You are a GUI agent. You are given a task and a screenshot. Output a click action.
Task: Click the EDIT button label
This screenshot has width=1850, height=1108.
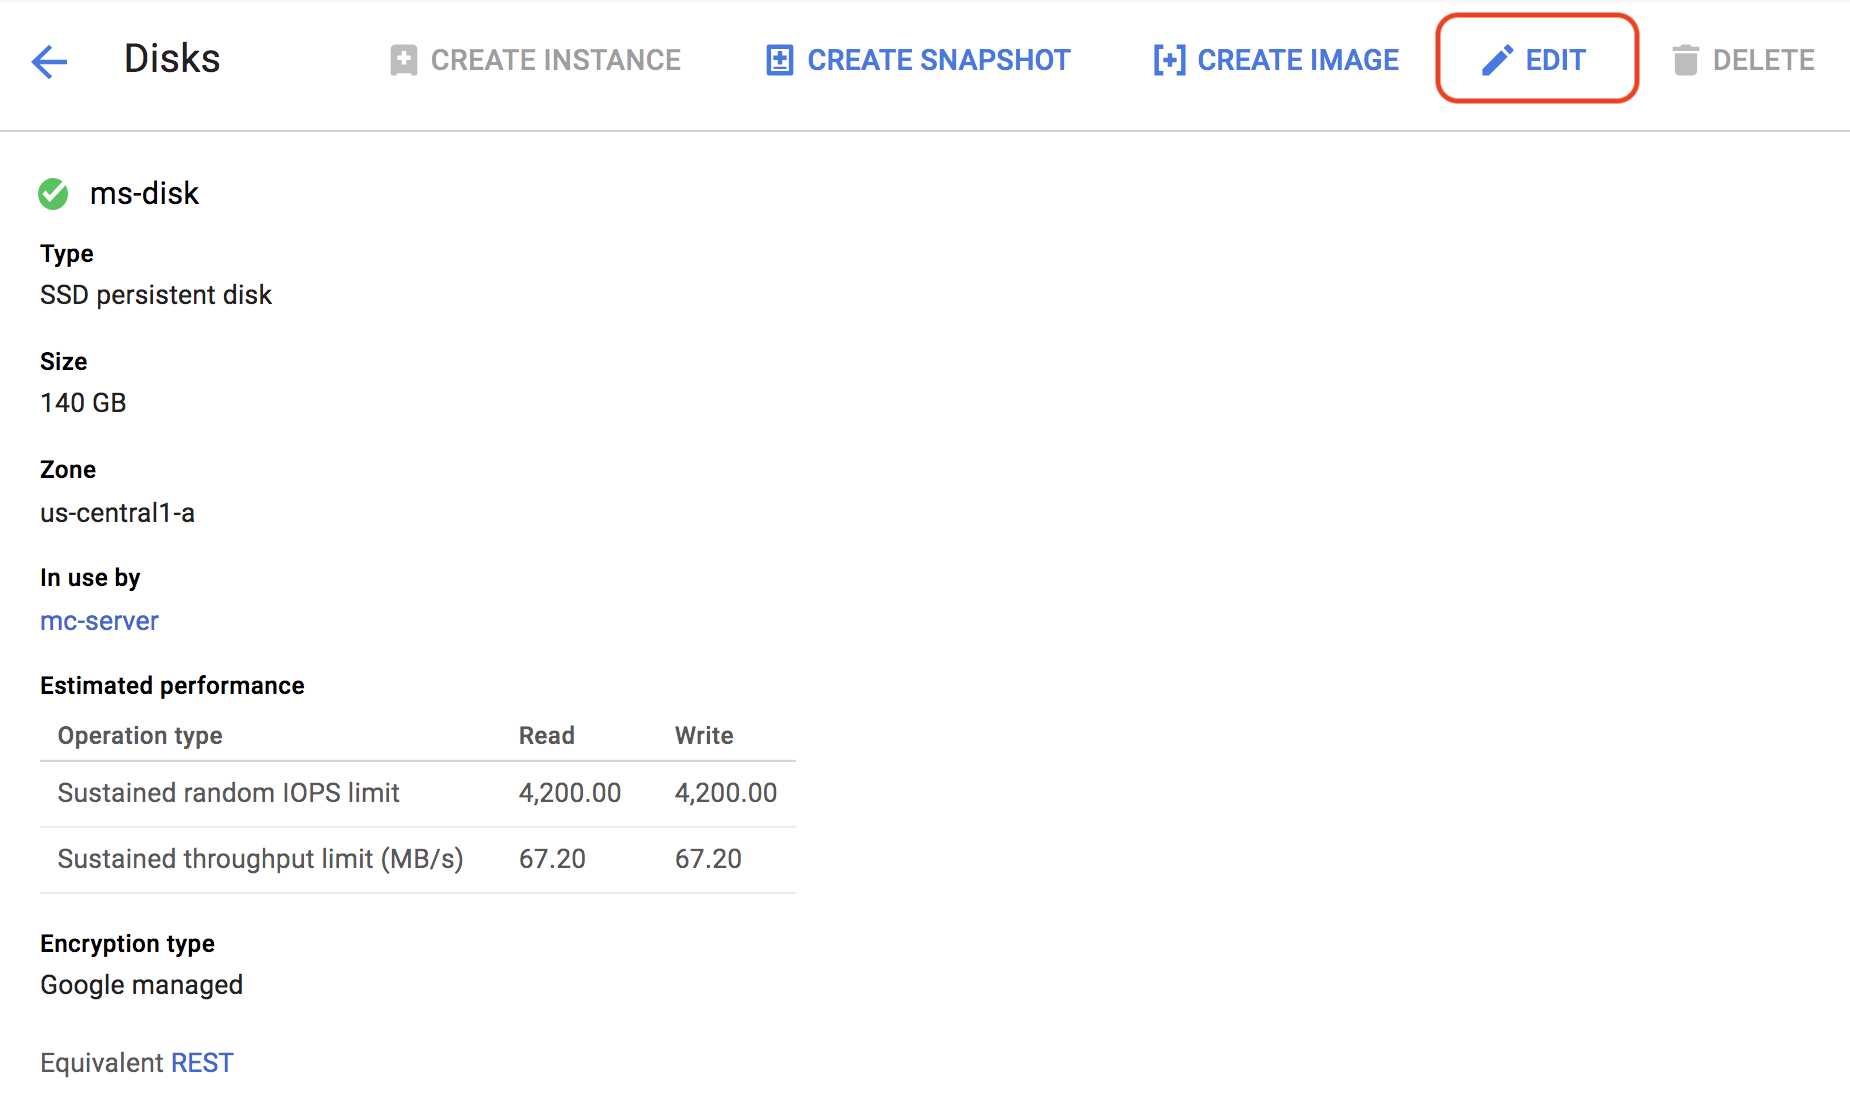click(x=1555, y=60)
